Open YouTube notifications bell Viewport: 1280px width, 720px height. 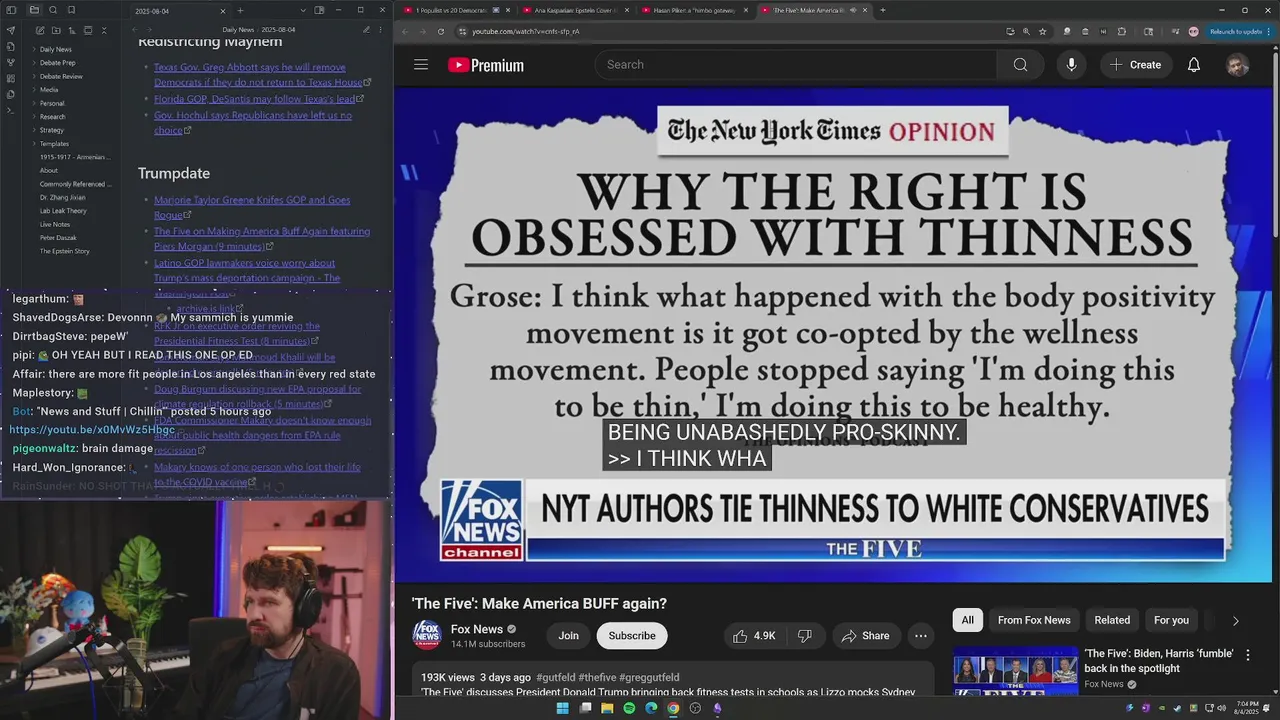[1194, 65]
